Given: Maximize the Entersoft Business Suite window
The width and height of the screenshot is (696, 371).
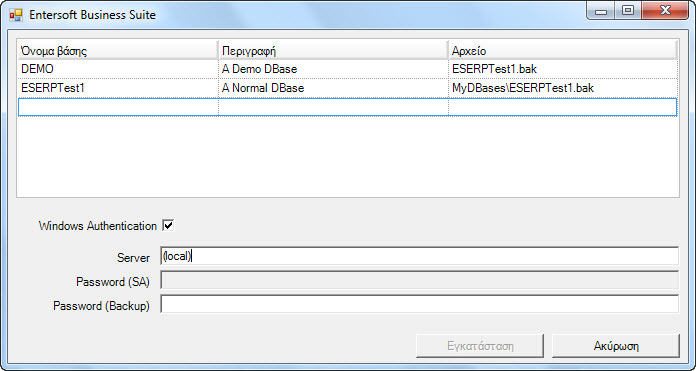Looking at the screenshot, I should (628, 11).
